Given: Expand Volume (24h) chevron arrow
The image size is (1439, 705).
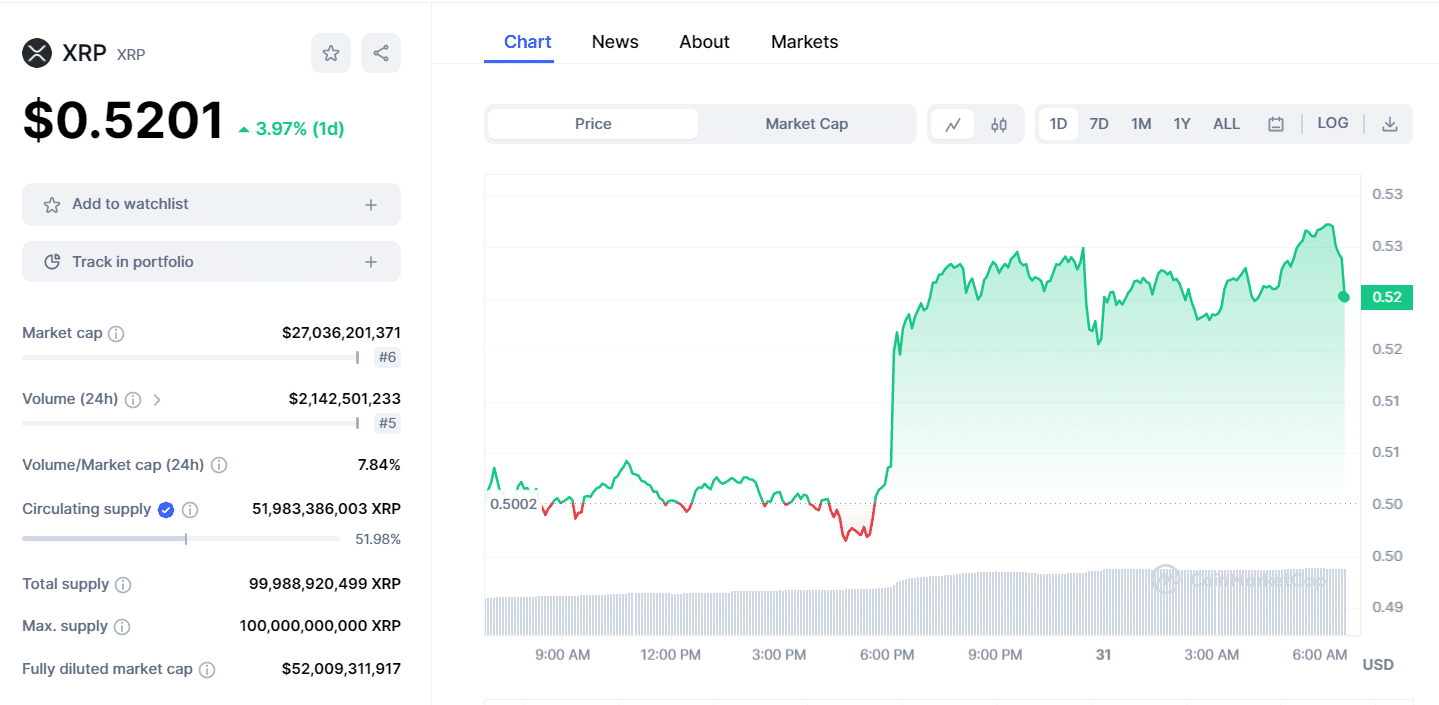Looking at the screenshot, I should click(157, 399).
